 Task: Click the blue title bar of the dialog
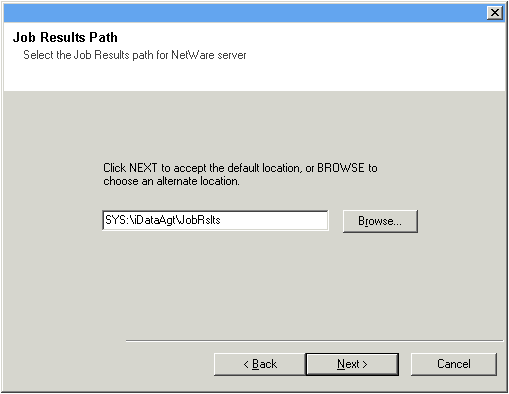click(x=245, y=13)
